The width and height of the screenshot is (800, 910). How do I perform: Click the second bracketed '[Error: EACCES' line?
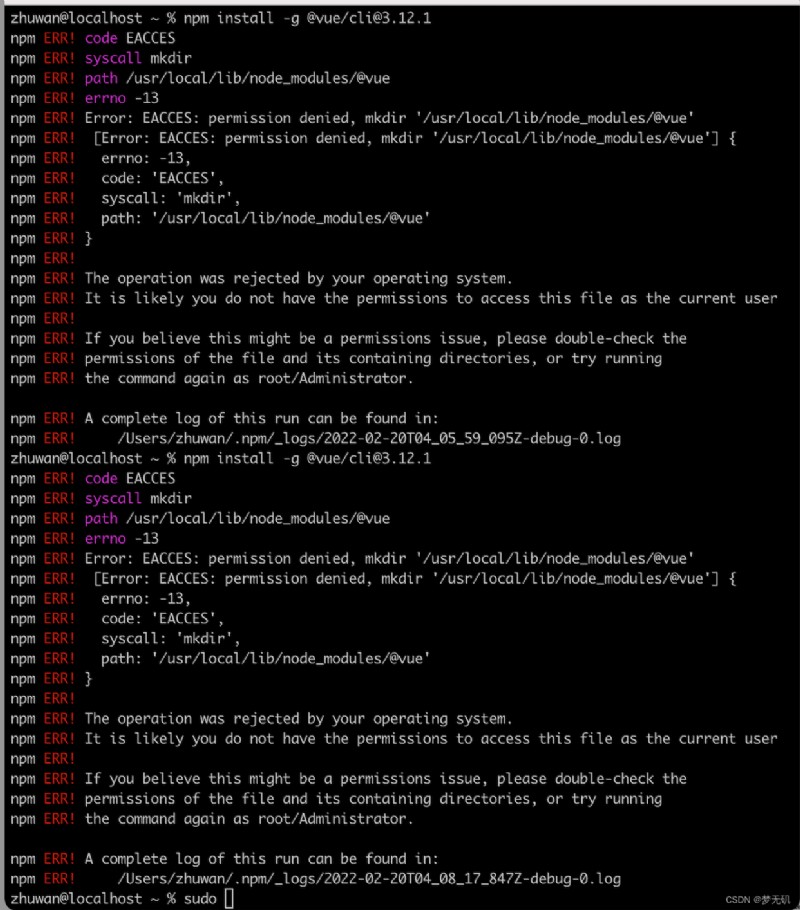(x=415, y=579)
